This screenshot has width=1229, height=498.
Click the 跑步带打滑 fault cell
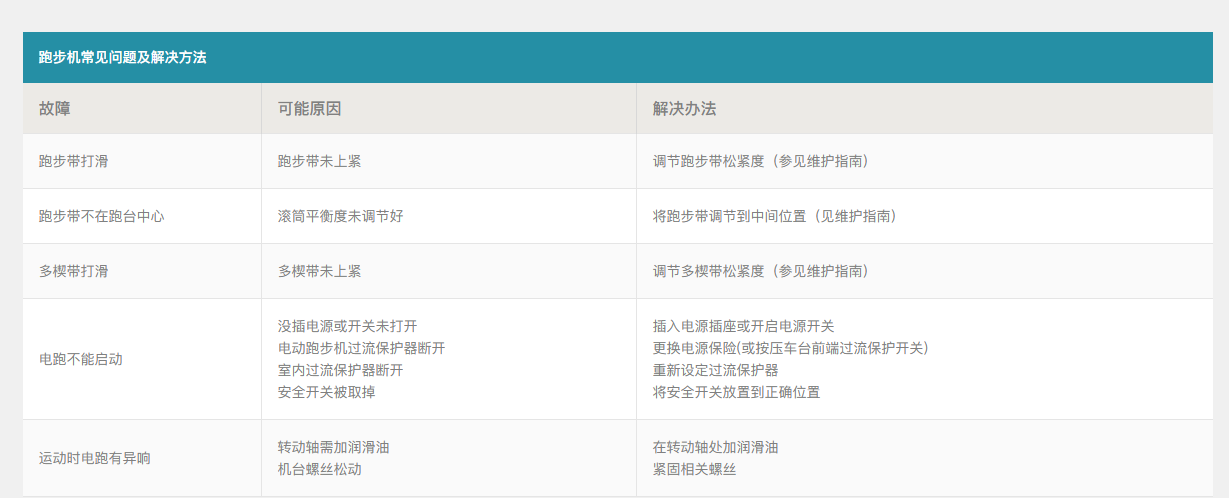click(x=73, y=161)
